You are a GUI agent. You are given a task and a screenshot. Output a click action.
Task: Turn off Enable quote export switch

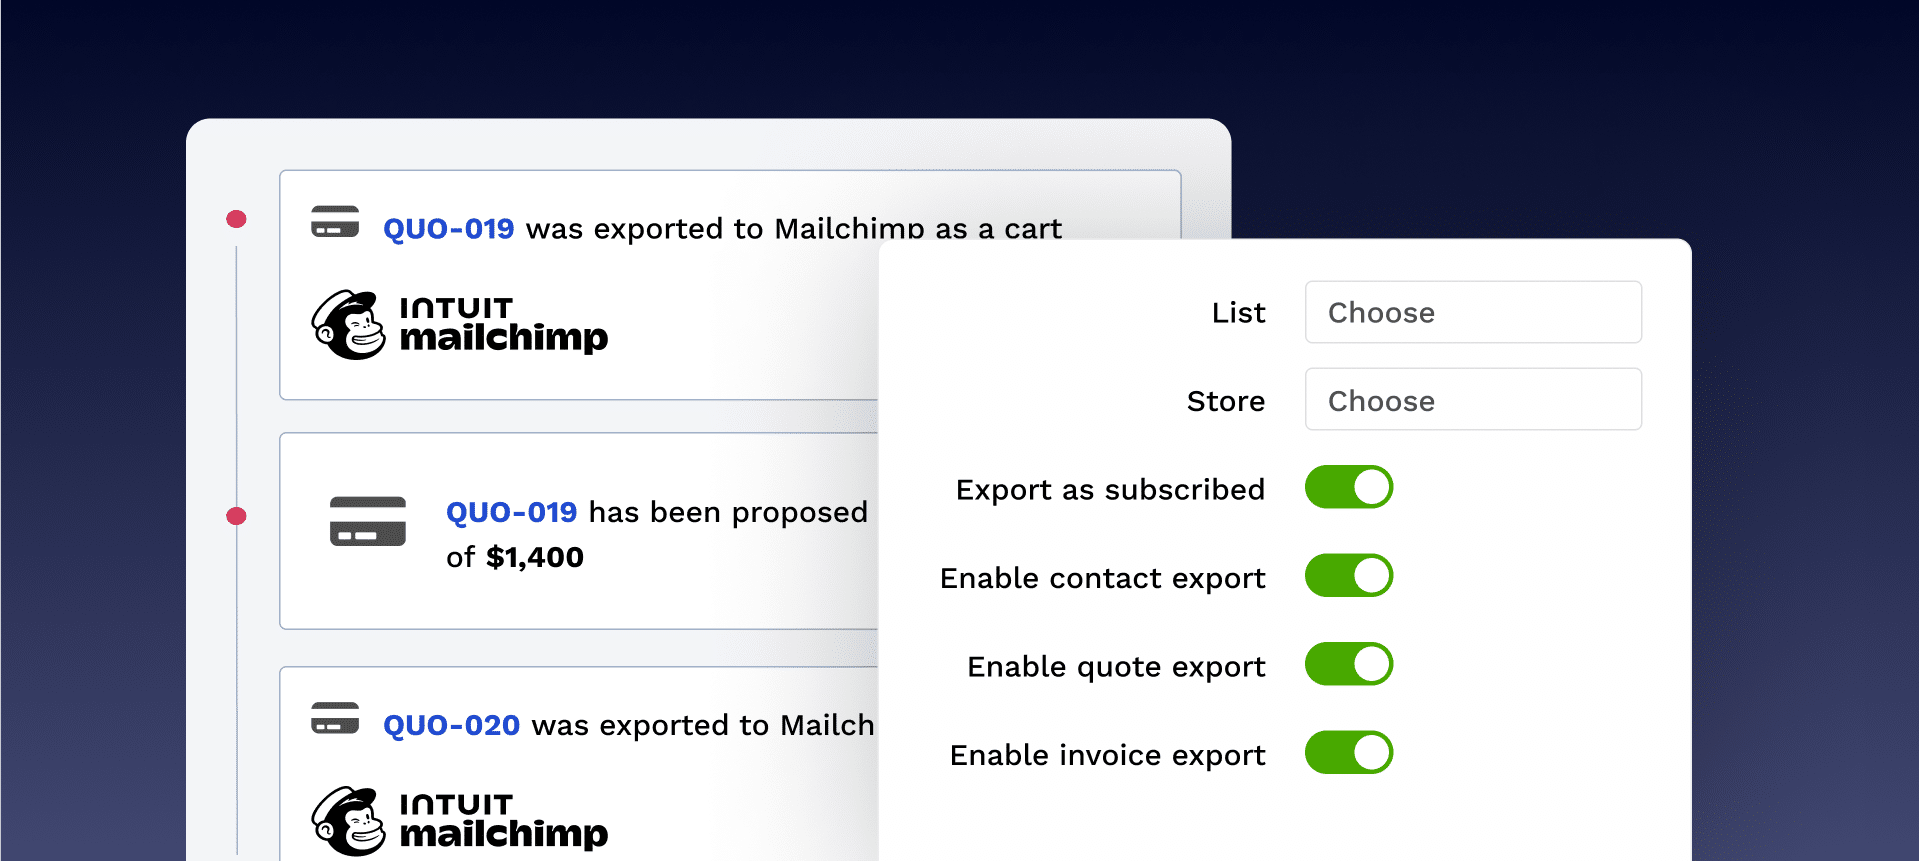(x=1349, y=664)
